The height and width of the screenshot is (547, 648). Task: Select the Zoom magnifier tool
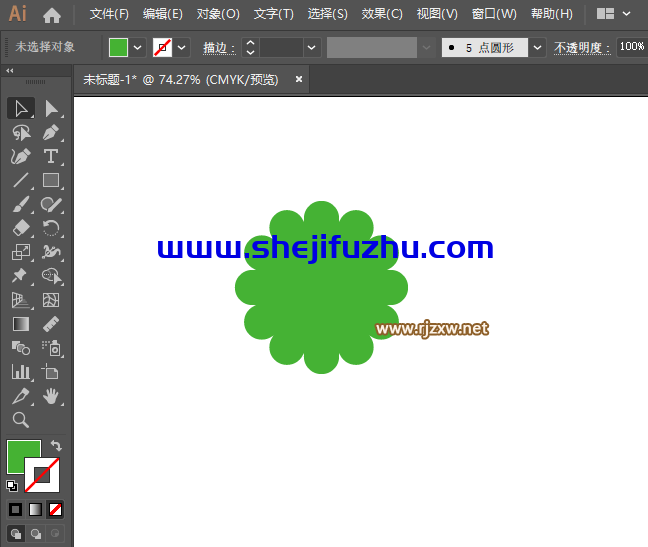21,420
